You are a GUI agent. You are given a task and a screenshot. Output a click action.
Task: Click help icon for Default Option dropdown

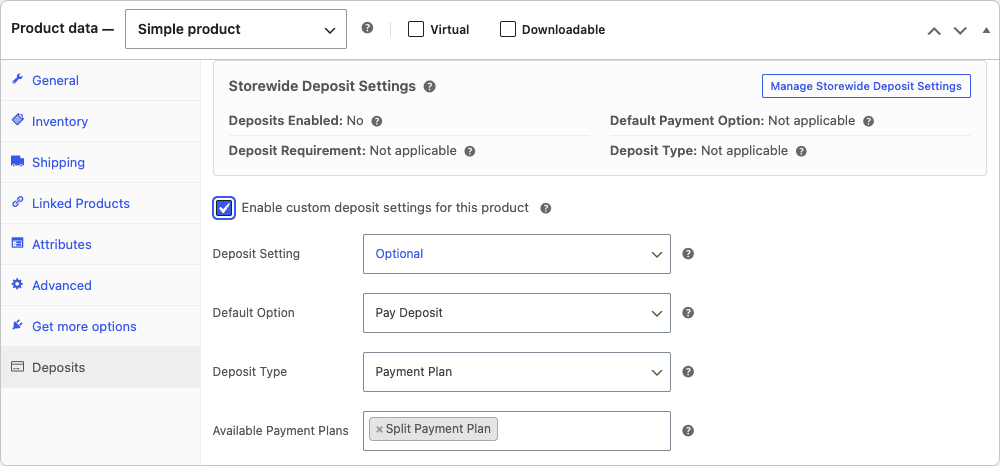(x=688, y=313)
